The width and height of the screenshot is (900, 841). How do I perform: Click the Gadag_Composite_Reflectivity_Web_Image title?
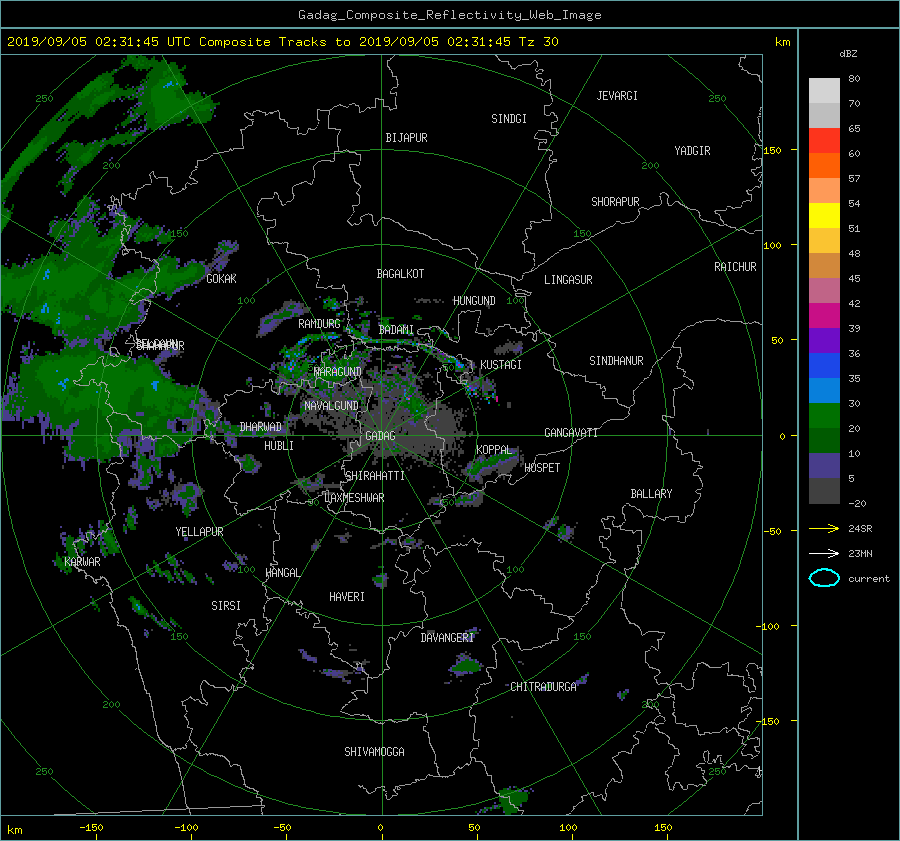point(449,15)
